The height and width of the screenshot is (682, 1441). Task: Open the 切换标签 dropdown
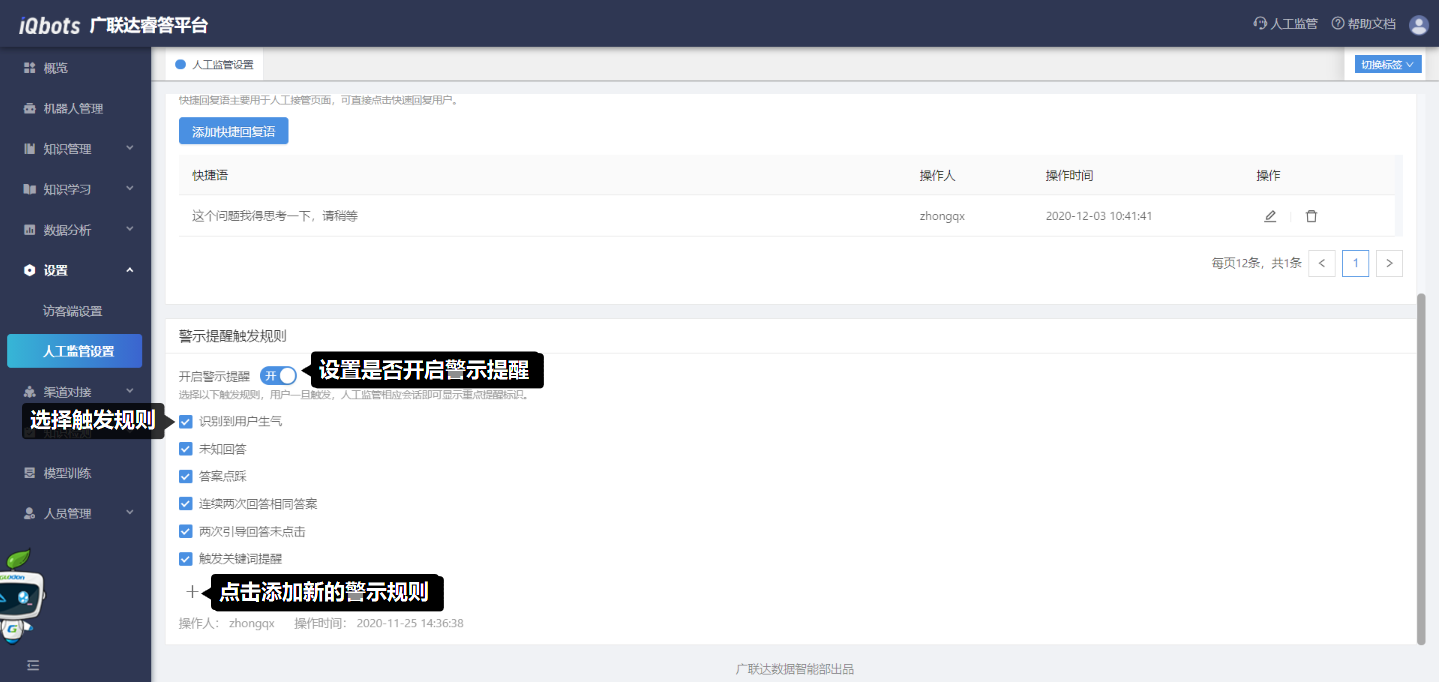point(1383,65)
